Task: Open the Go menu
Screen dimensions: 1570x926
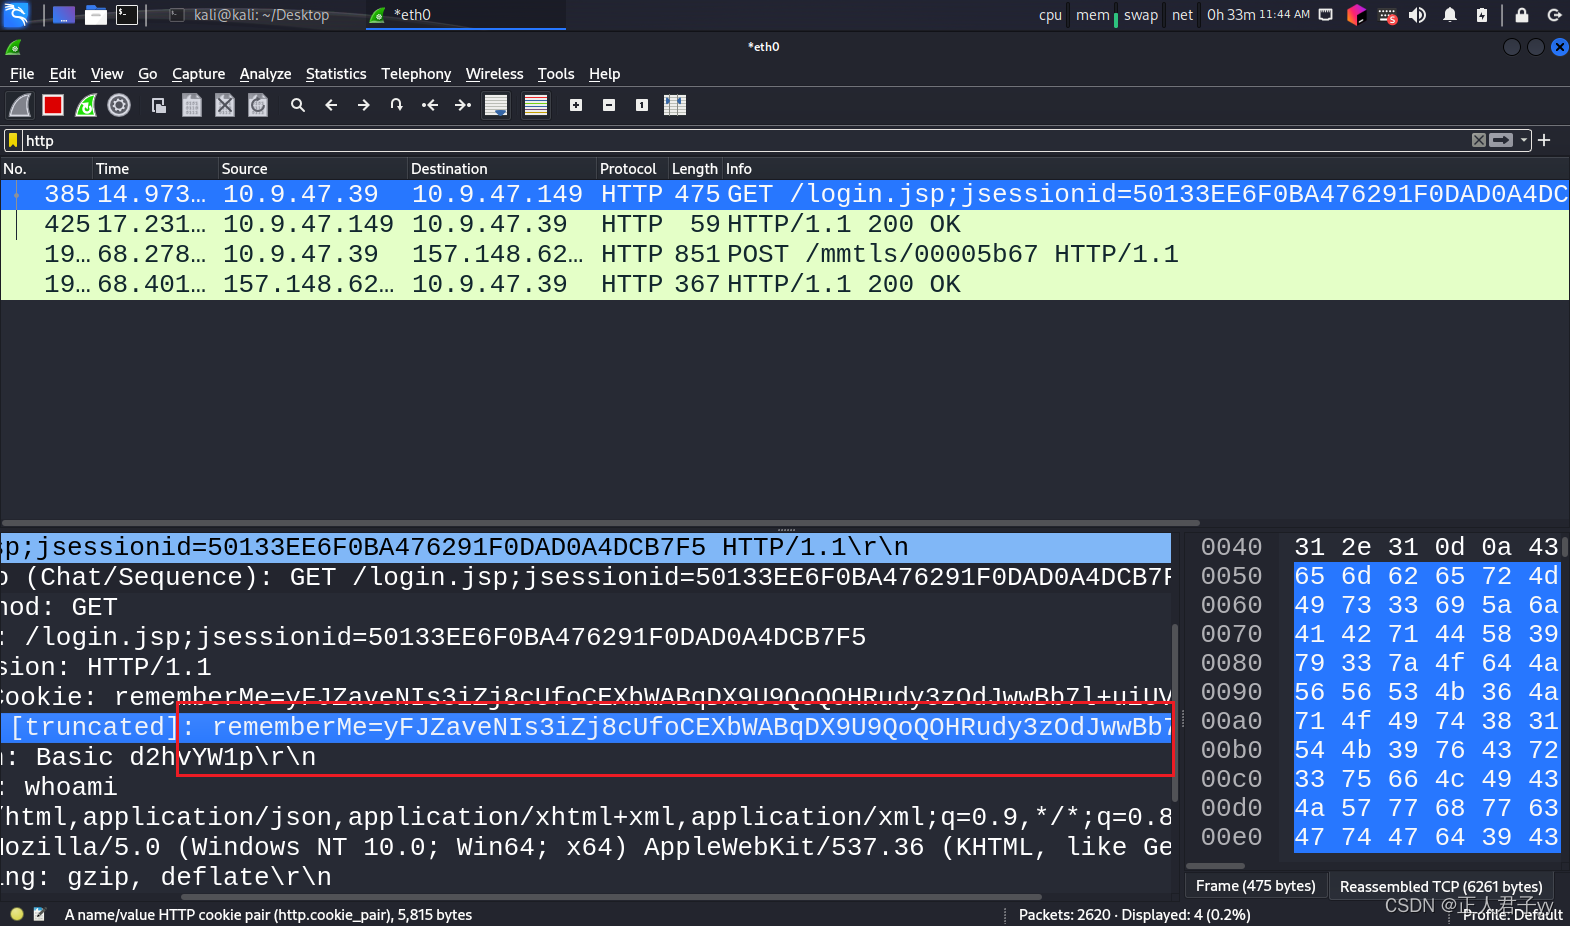Action: (148, 74)
